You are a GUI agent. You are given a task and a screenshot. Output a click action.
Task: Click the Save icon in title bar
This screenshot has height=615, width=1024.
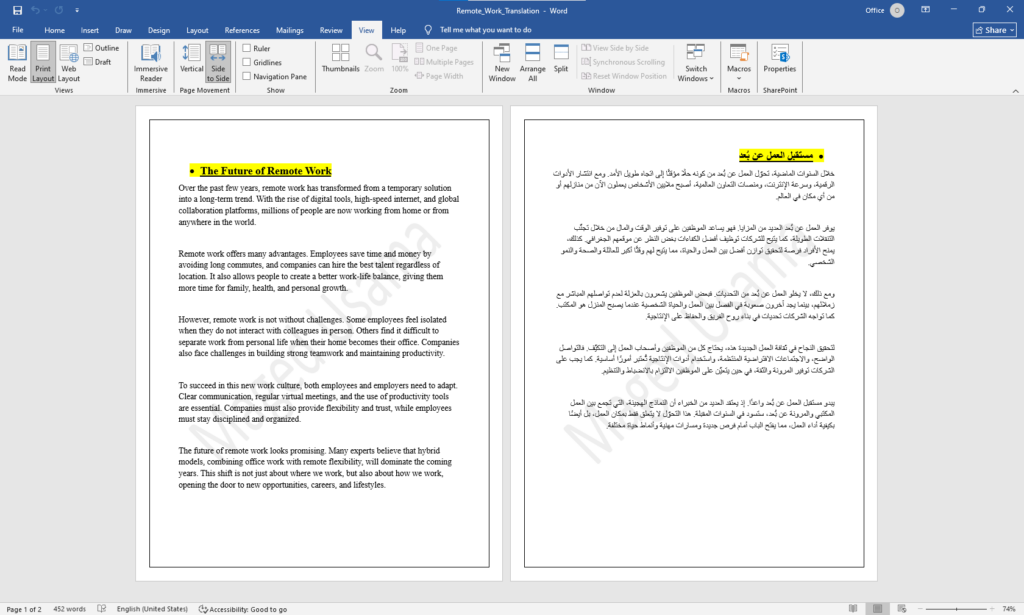coord(18,10)
